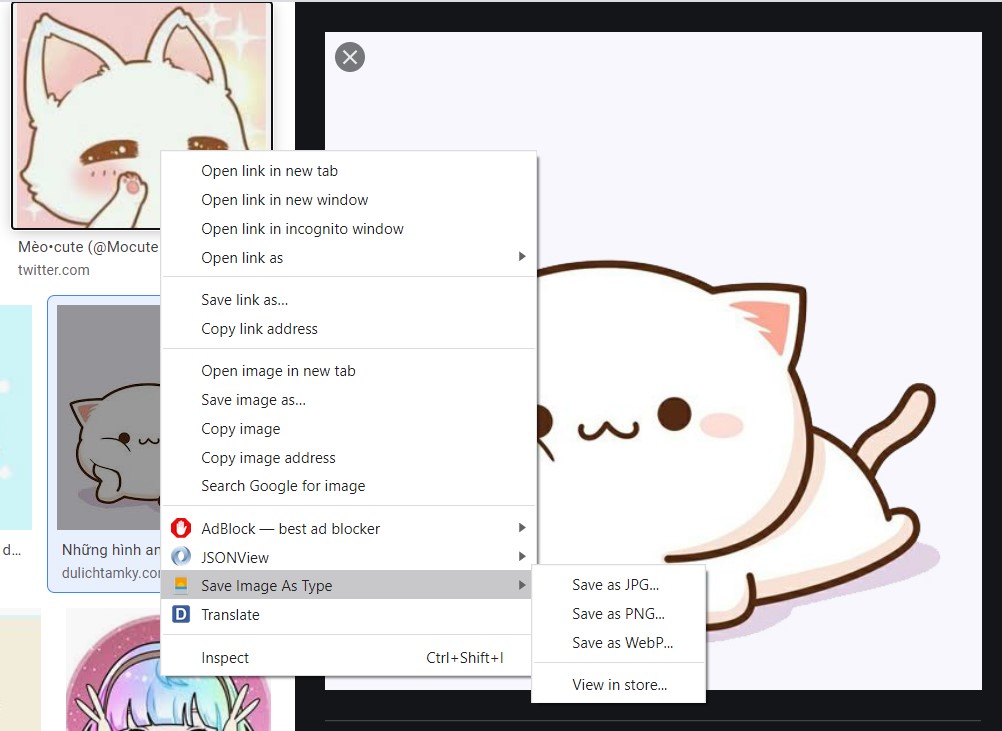This screenshot has height=731, width=1002.
Task: Select Save Image As Type entry
Action: point(346,585)
